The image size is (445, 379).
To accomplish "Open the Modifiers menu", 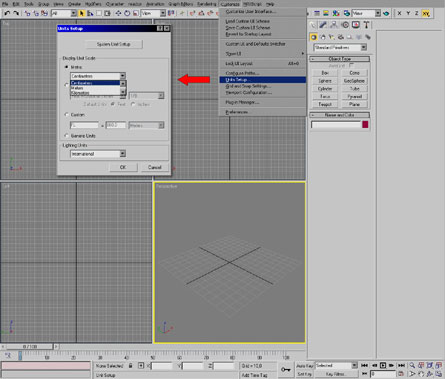I will click(93, 4).
